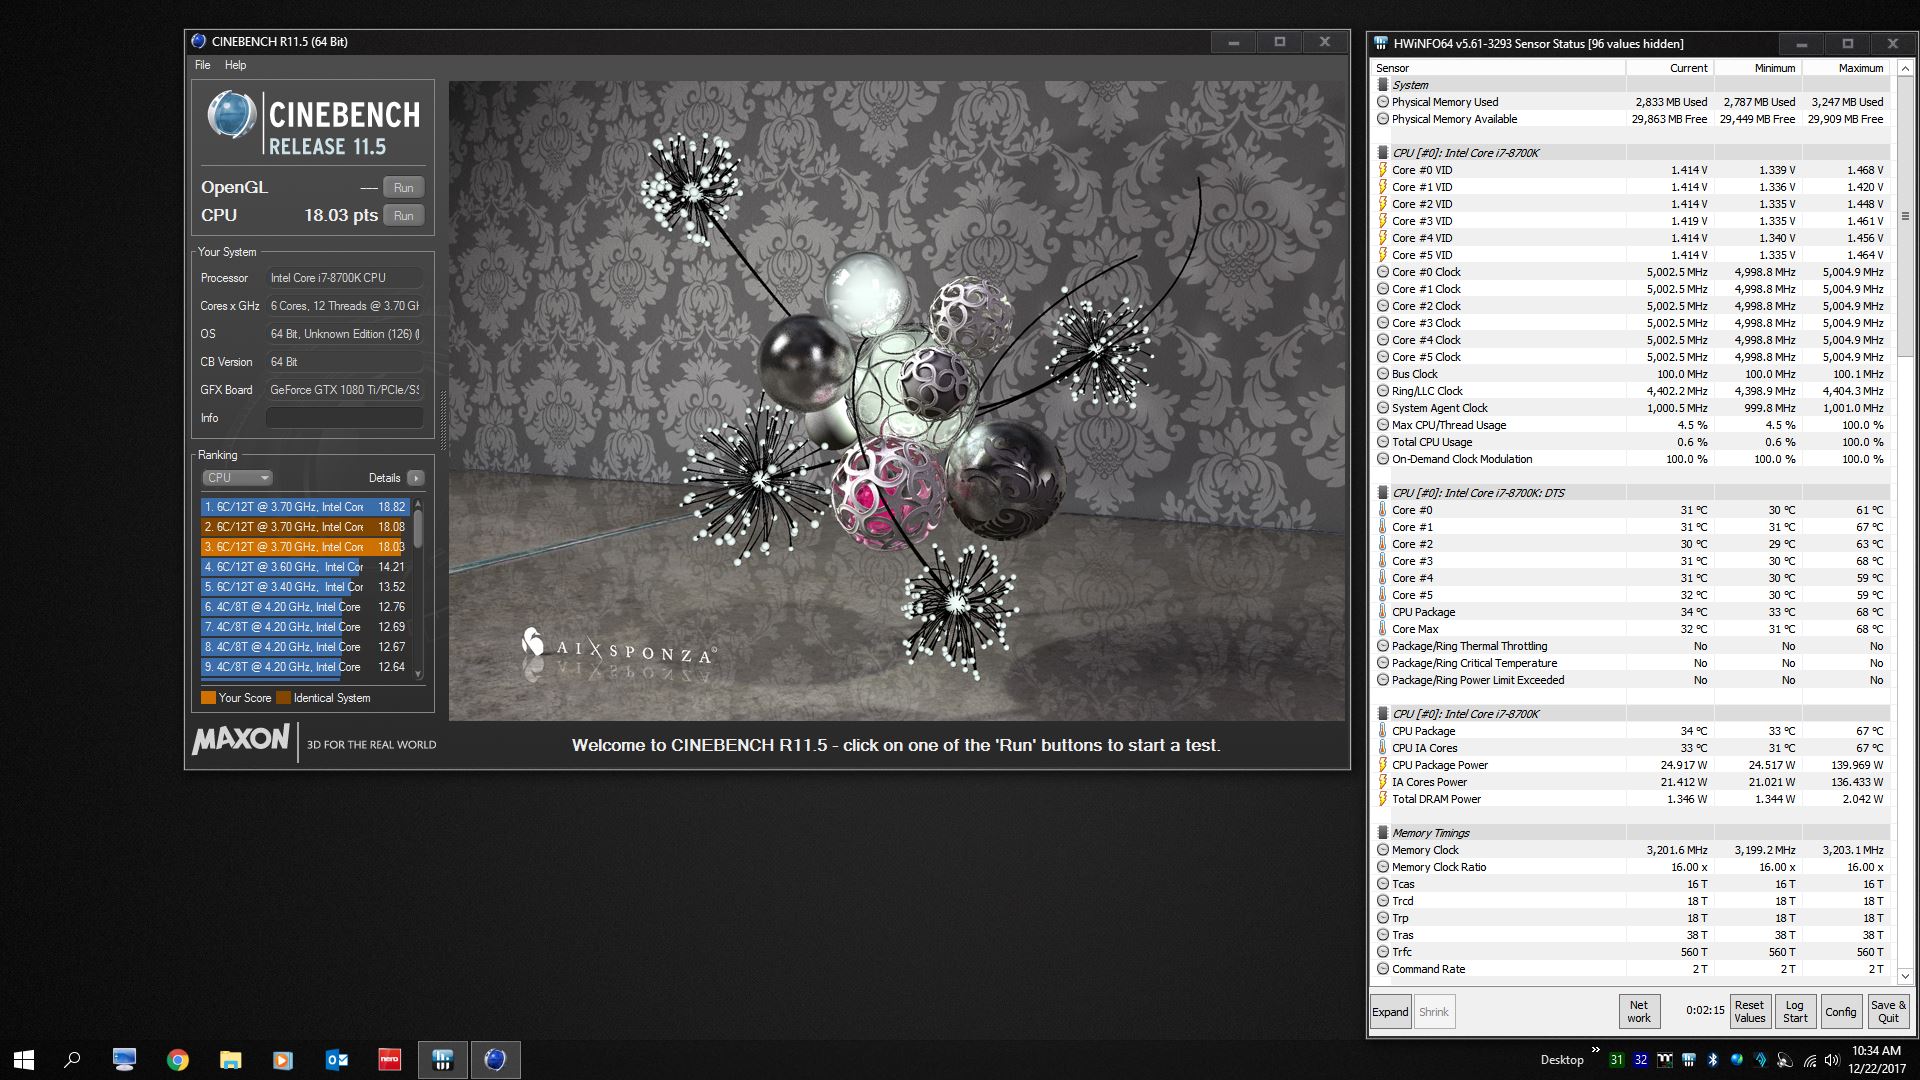This screenshot has width=1920, height=1080.
Task: Open Outlook from the taskbar
Action: [337, 1060]
